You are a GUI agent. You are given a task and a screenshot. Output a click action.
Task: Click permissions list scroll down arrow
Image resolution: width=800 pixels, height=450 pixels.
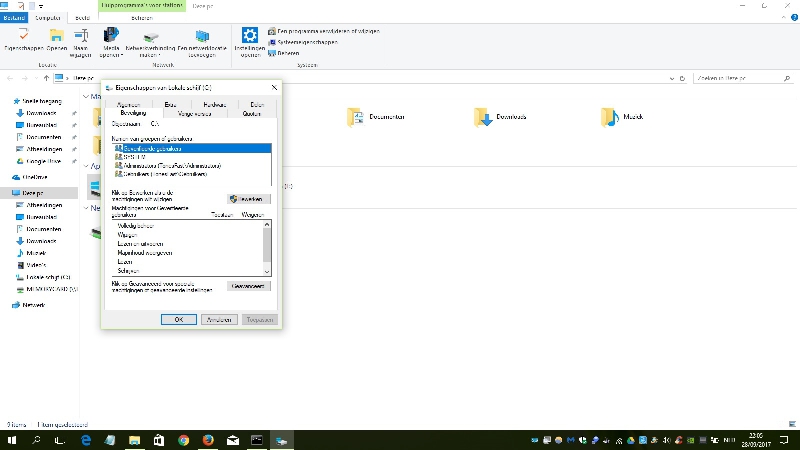[x=267, y=272]
